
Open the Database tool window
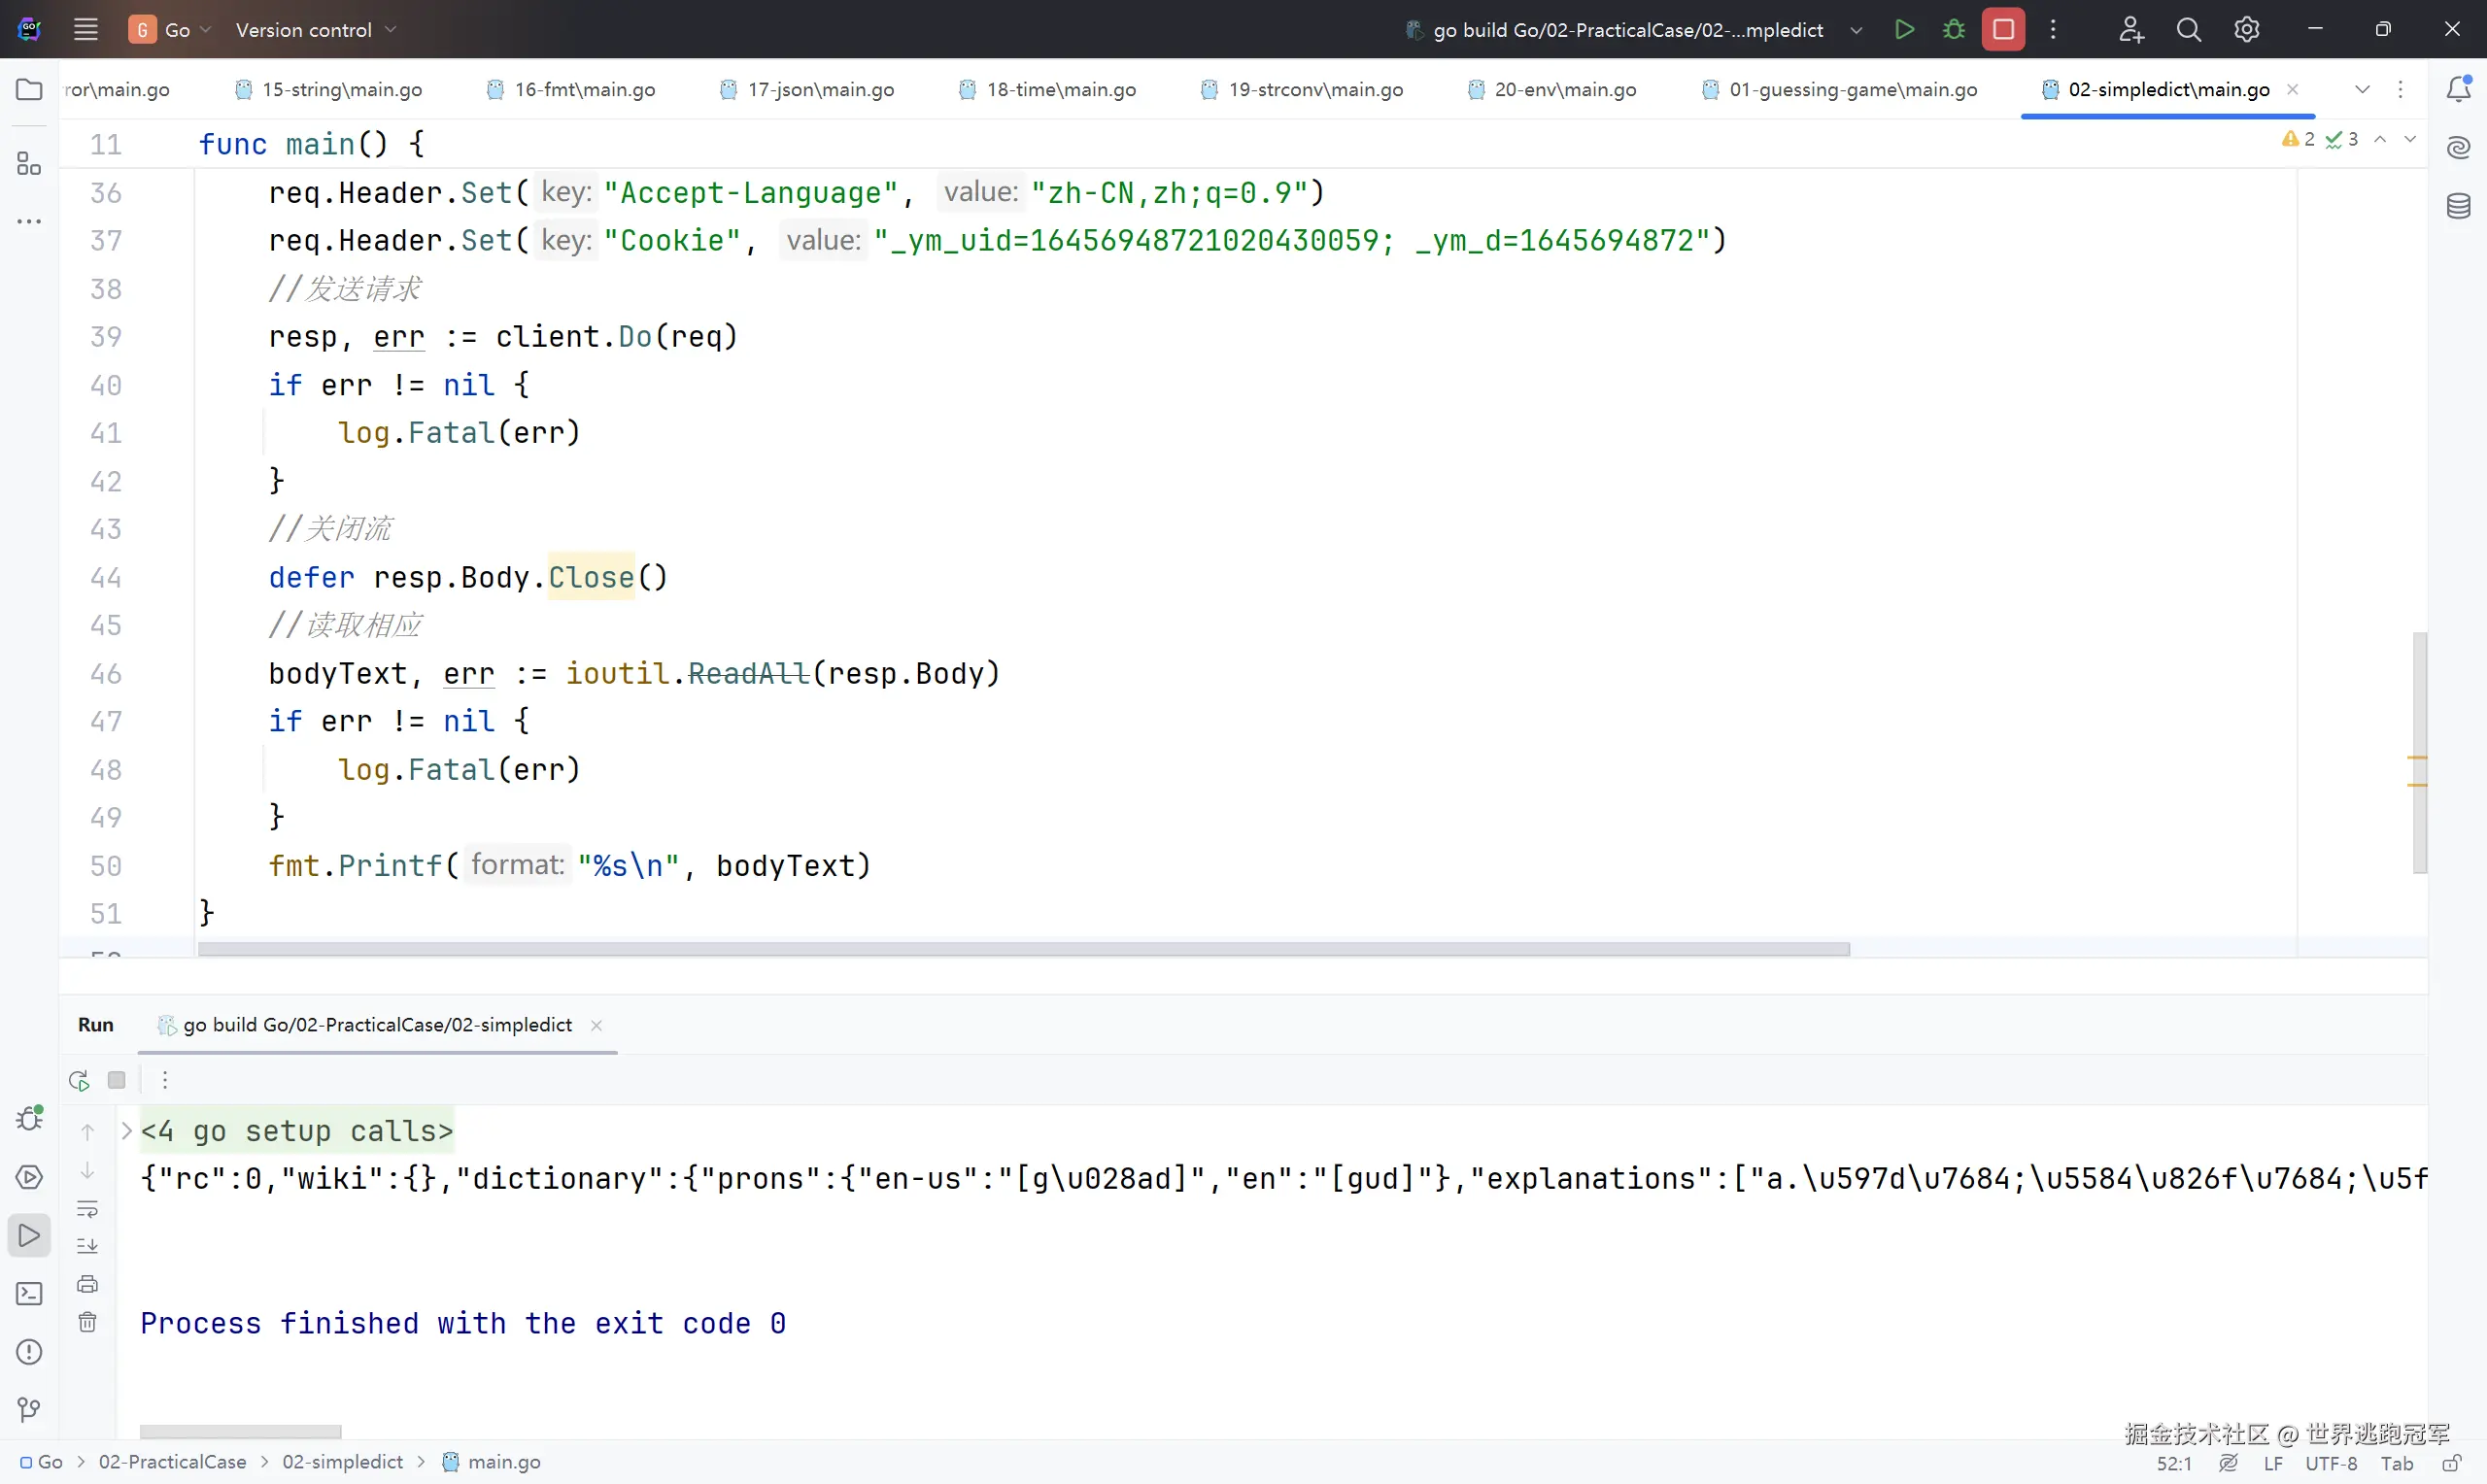click(x=2458, y=207)
